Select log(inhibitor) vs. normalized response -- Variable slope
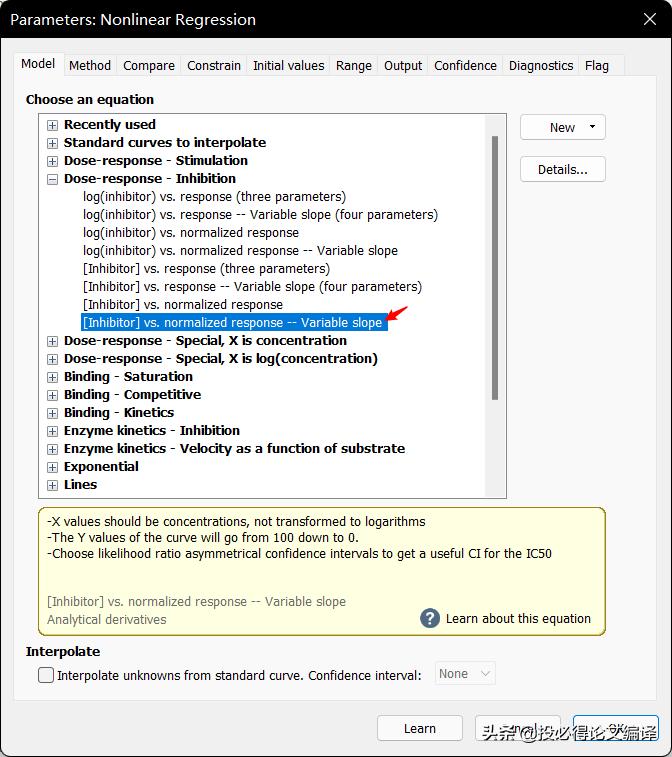Screen dimensions: 672x757 click(x=240, y=251)
